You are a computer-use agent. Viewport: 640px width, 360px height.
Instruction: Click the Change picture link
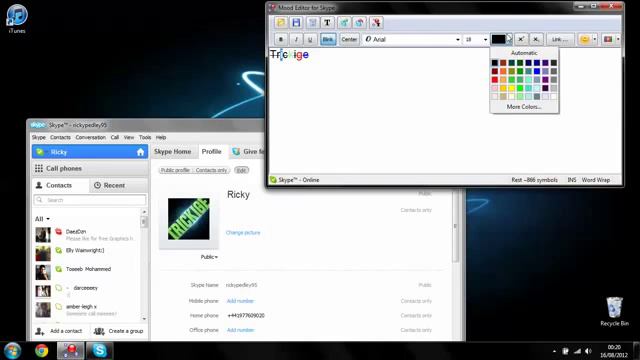243,233
